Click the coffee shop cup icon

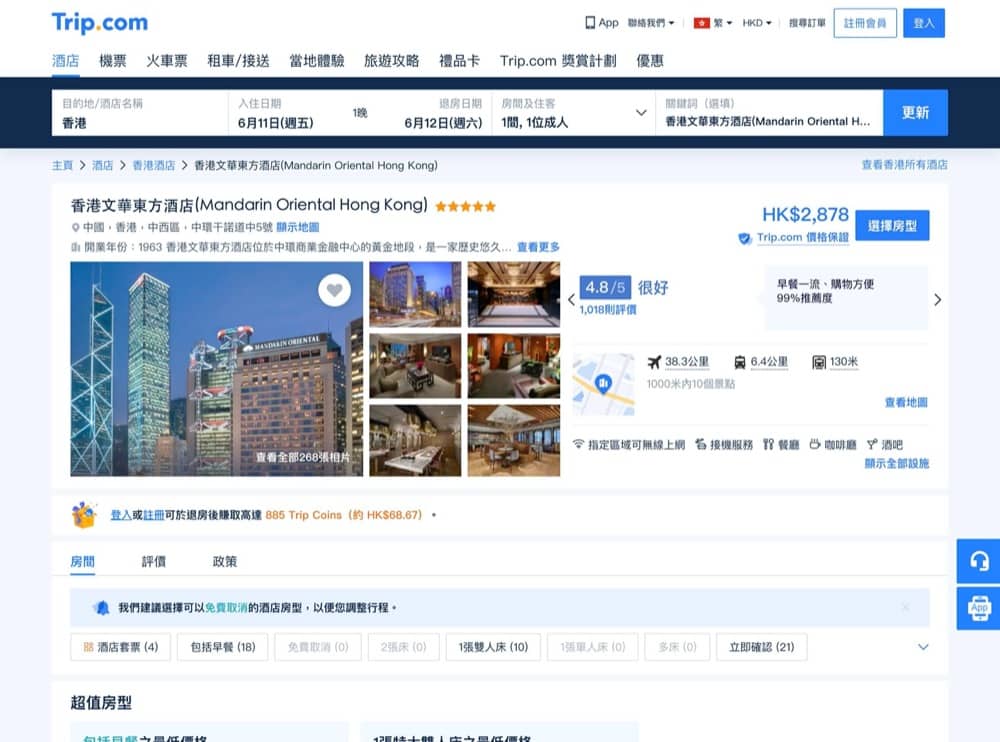(814, 444)
